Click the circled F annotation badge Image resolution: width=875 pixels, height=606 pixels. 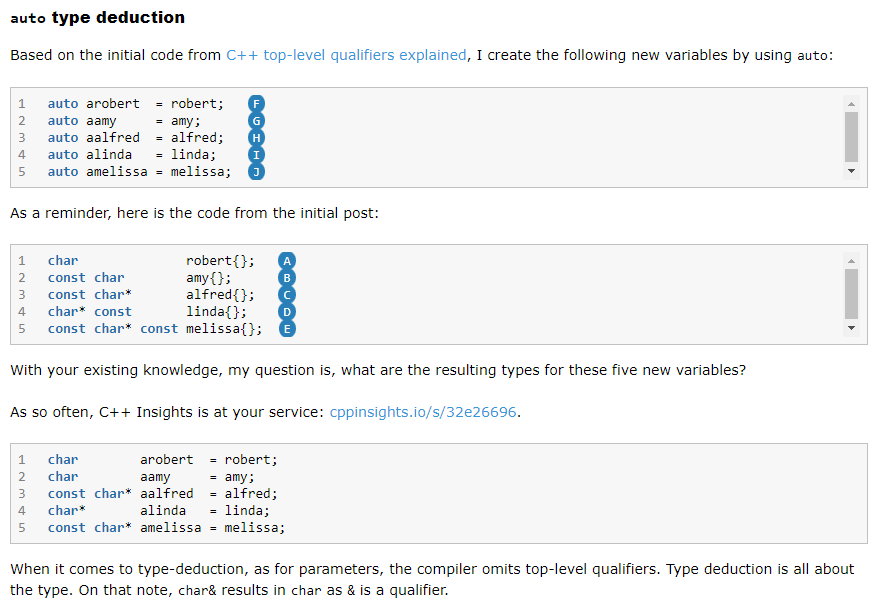(257, 104)
